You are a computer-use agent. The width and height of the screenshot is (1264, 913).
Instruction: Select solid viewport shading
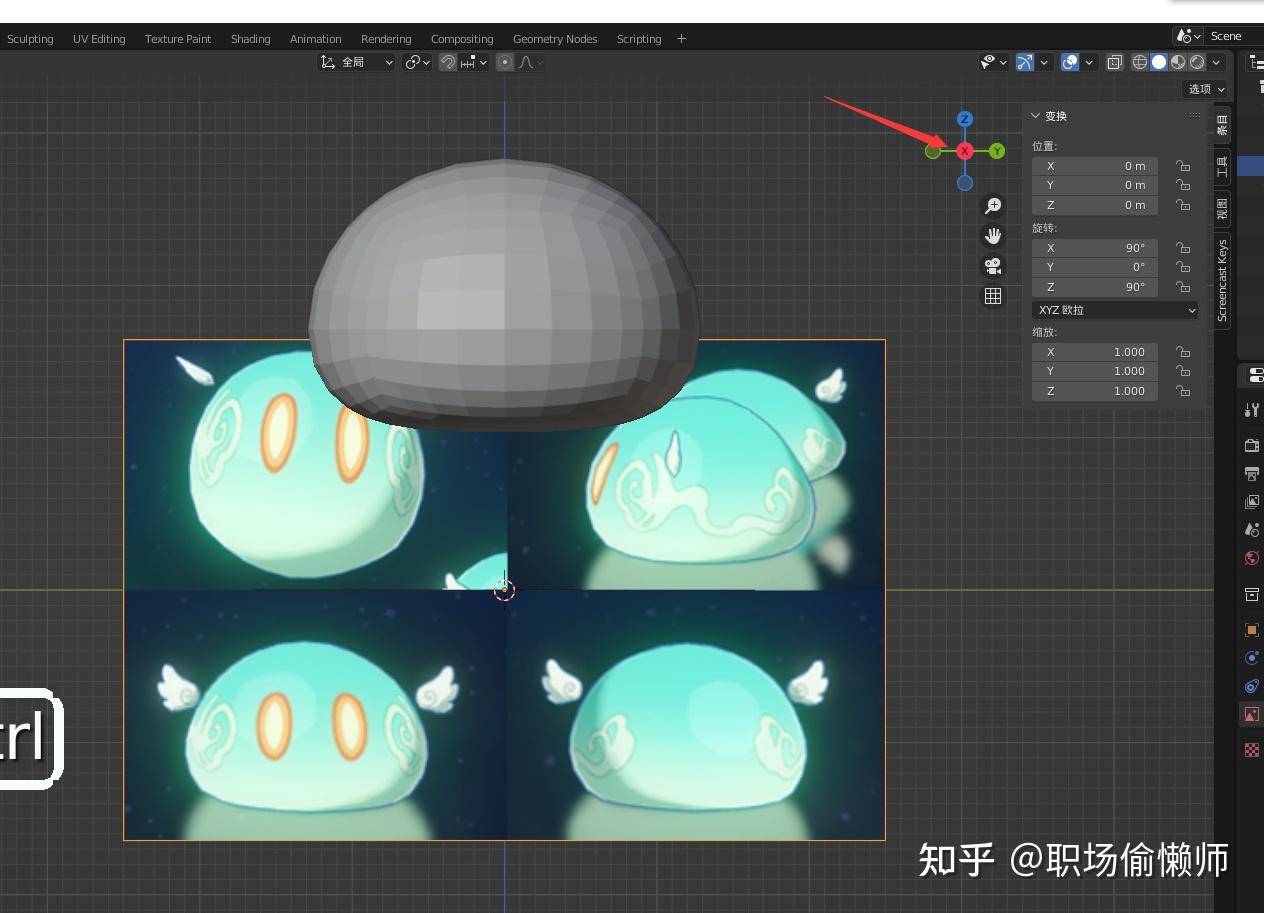(1159, 62)
